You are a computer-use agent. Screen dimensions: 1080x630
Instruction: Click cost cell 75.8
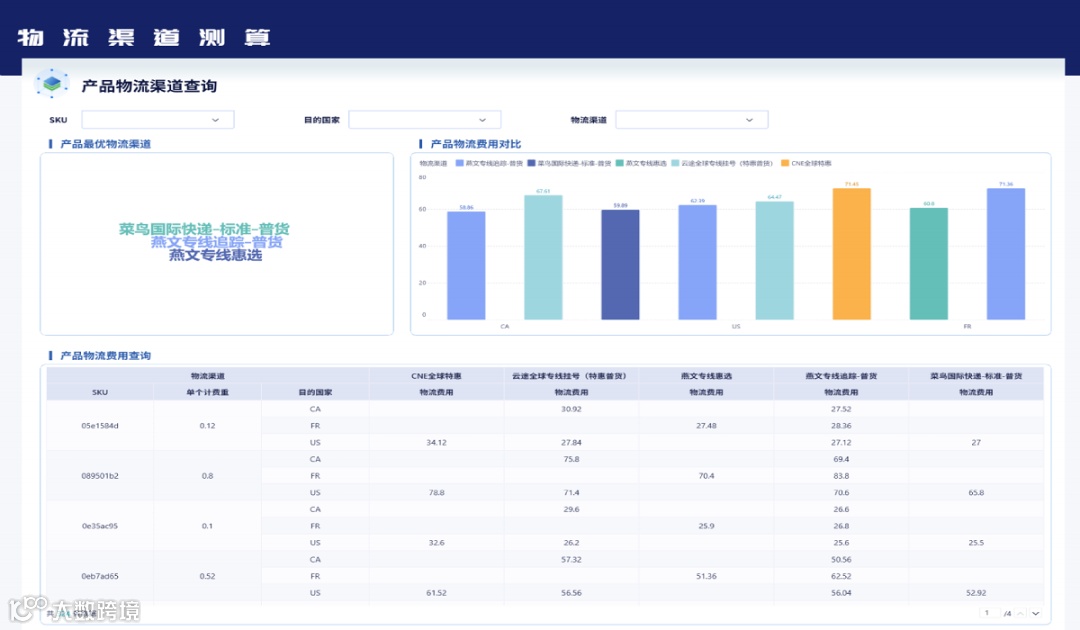(572, 459)
